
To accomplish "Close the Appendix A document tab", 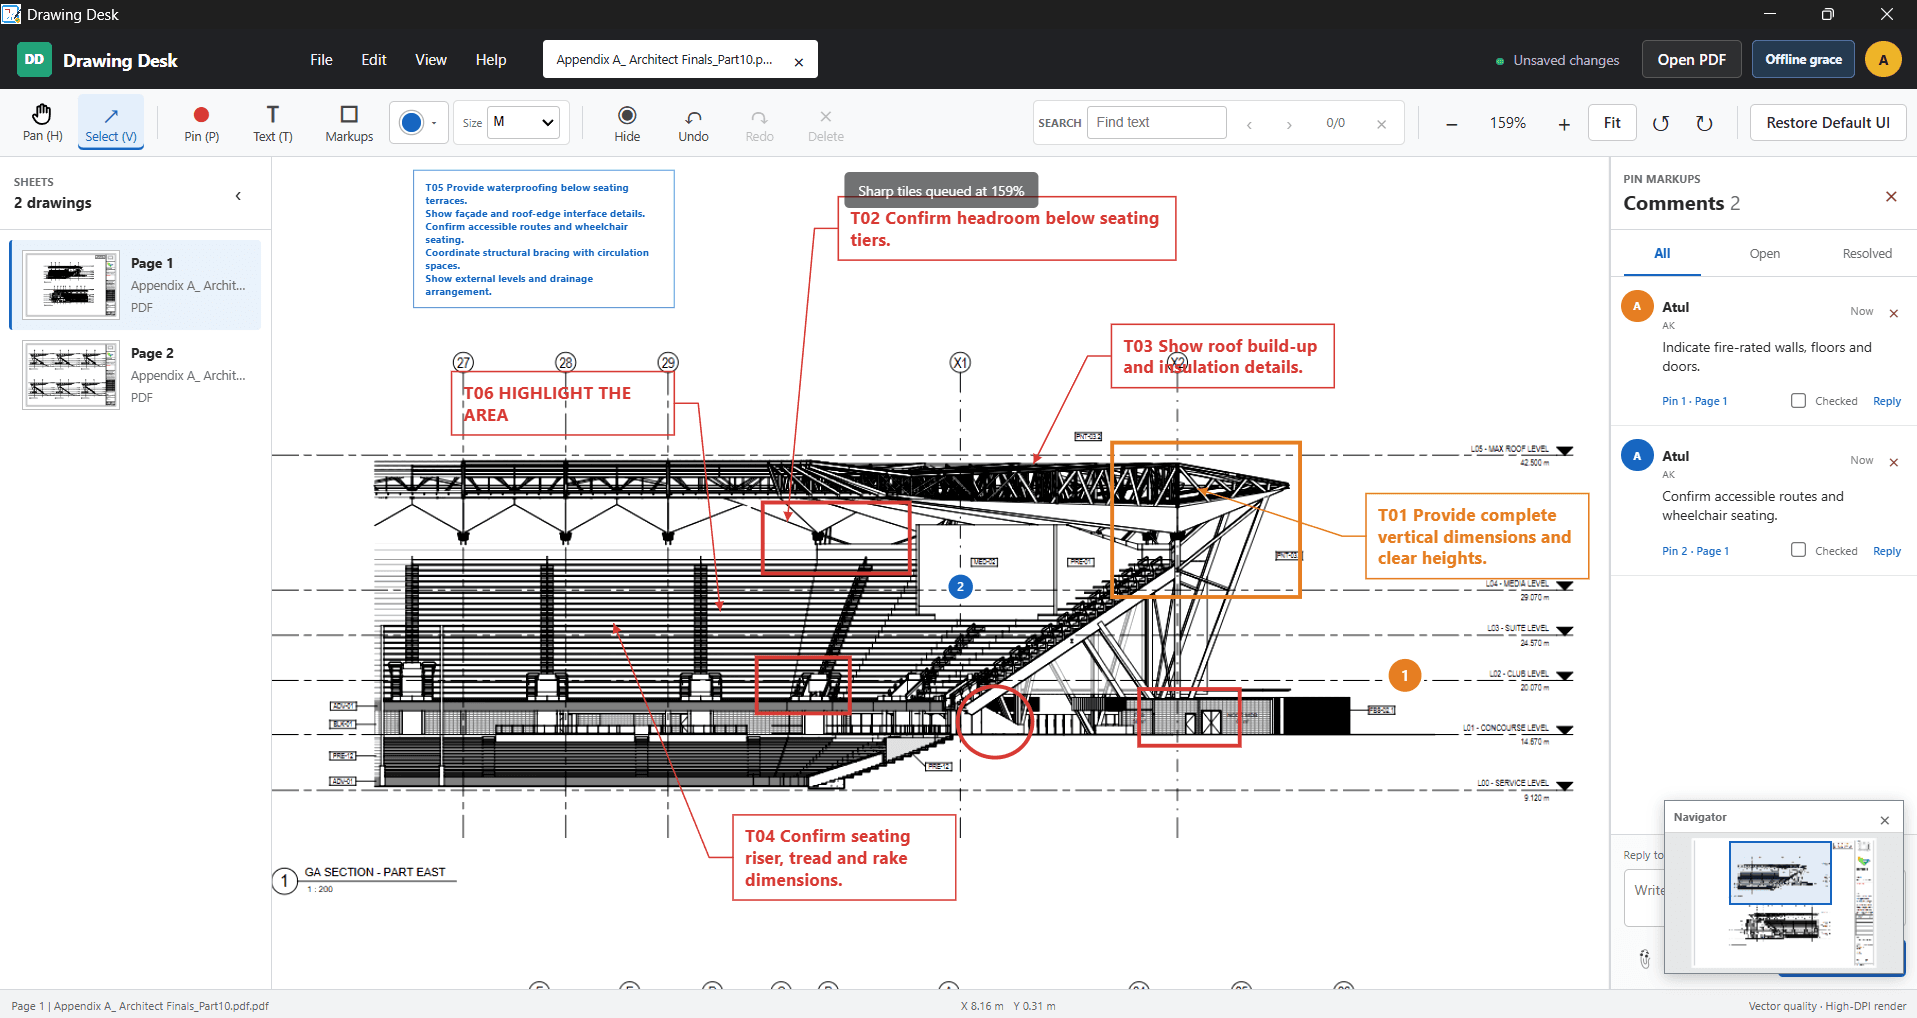I will 799,62.
